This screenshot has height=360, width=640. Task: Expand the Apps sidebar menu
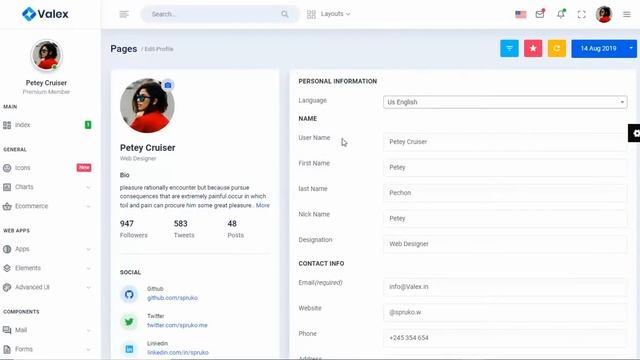click(x=47, y=249)
